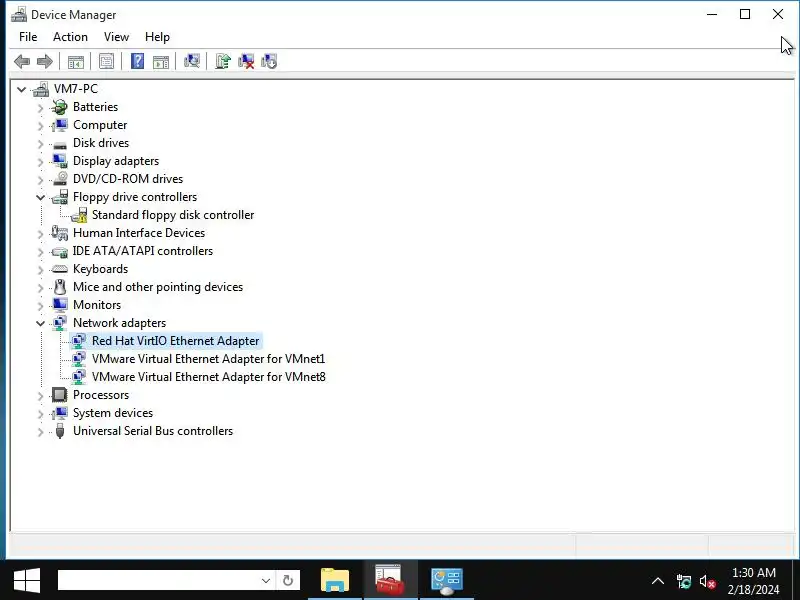Click the network status tray icon
The image size is (800, 600).
[684, 581]
